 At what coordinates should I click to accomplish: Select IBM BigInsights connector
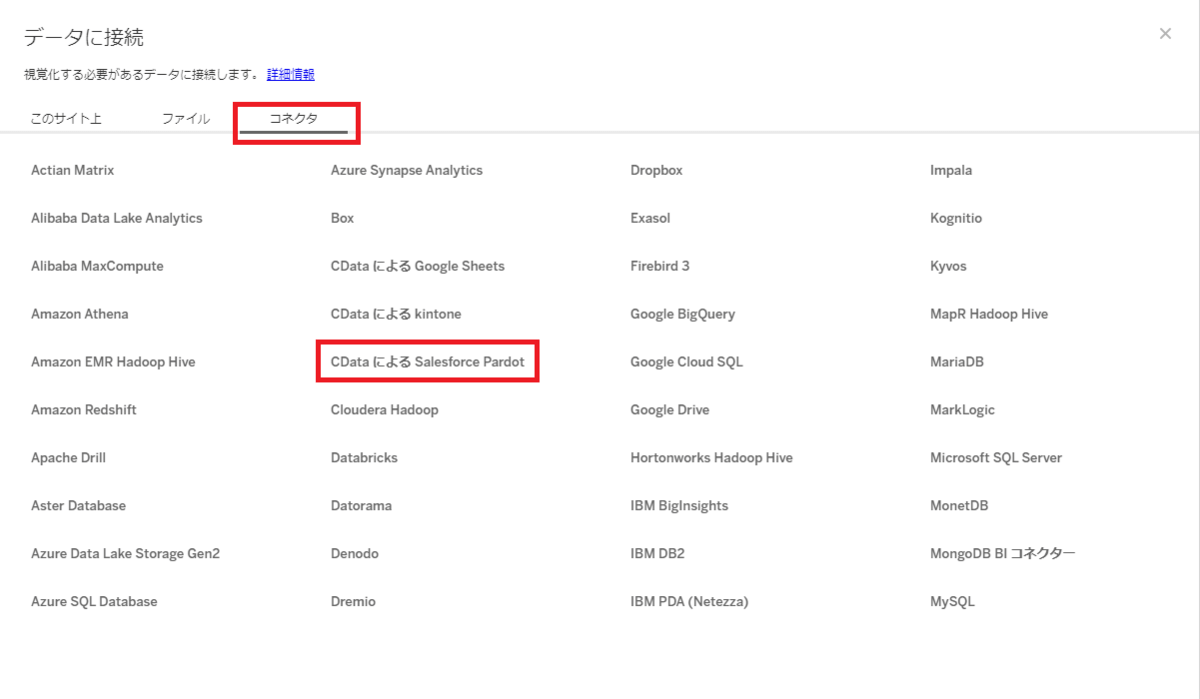680,506
